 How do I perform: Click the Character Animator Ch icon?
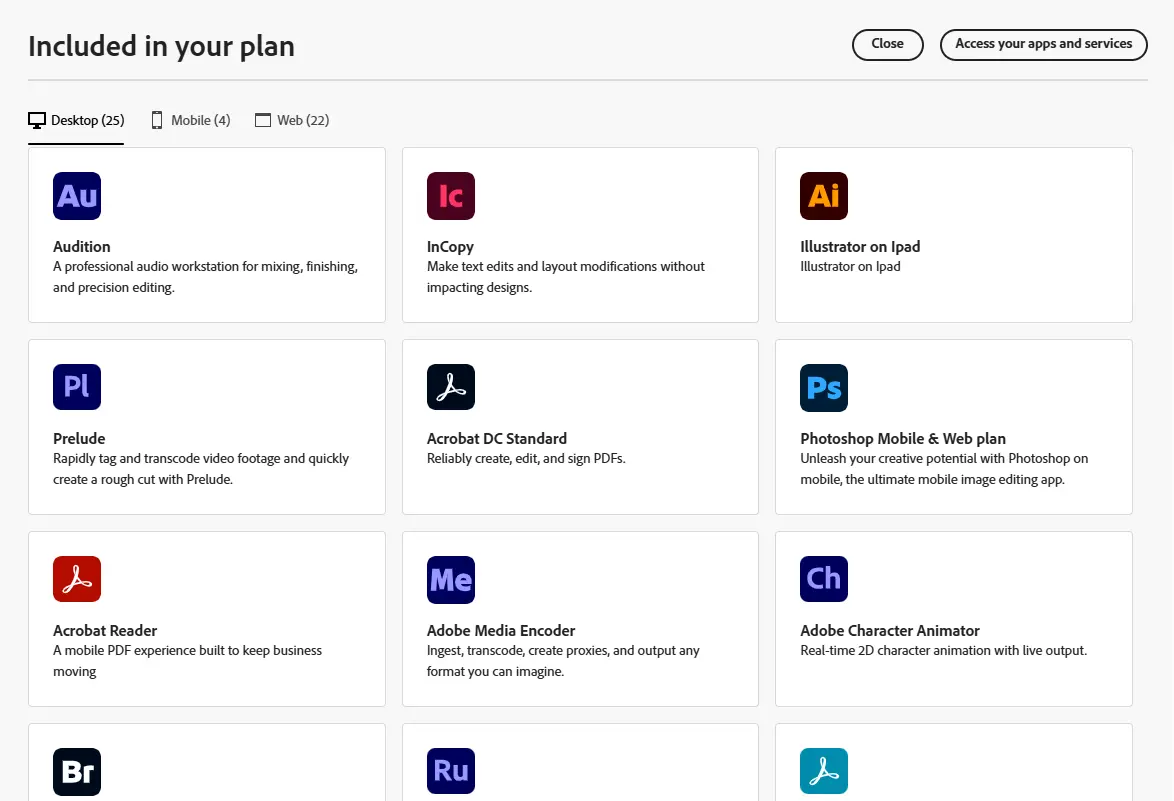click(x=824, y=579)
